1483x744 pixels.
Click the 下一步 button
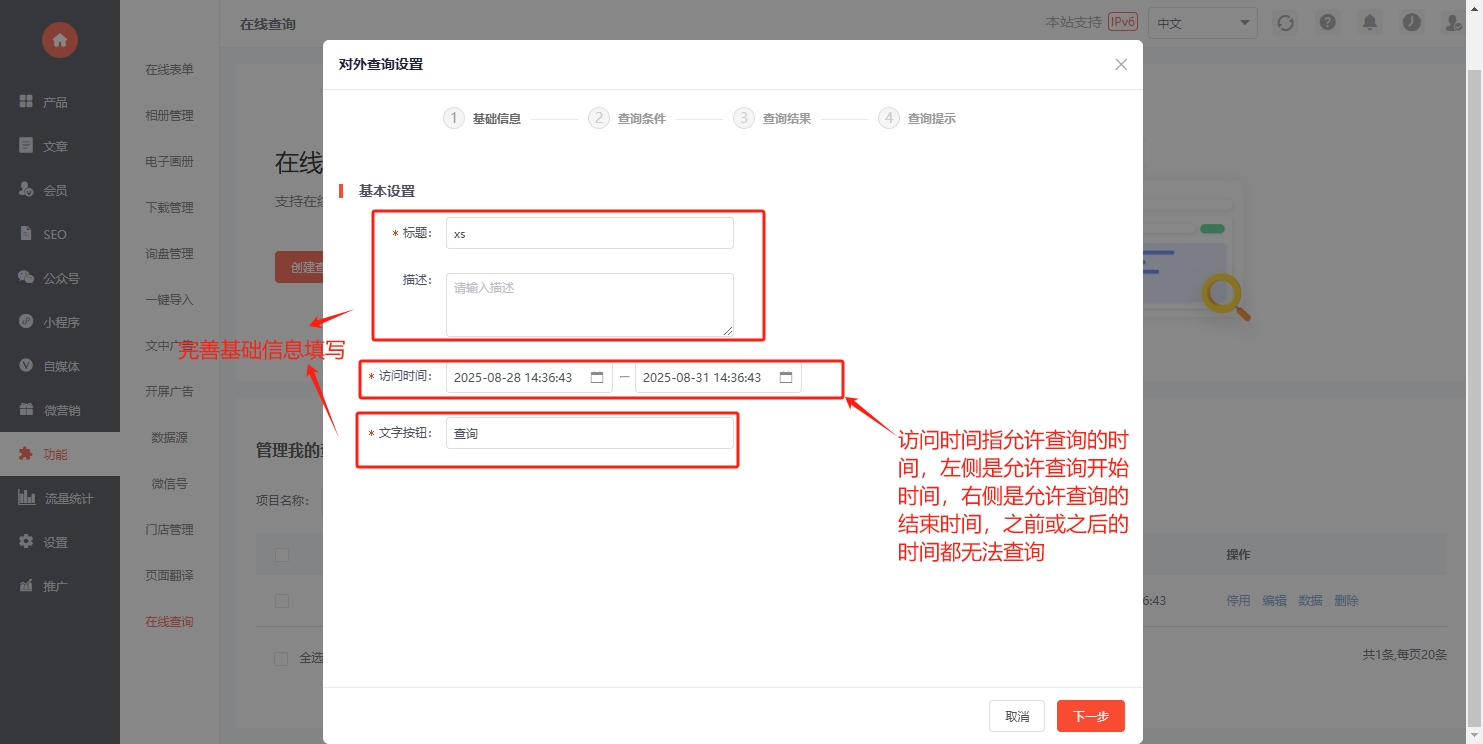click(1090, 716)
